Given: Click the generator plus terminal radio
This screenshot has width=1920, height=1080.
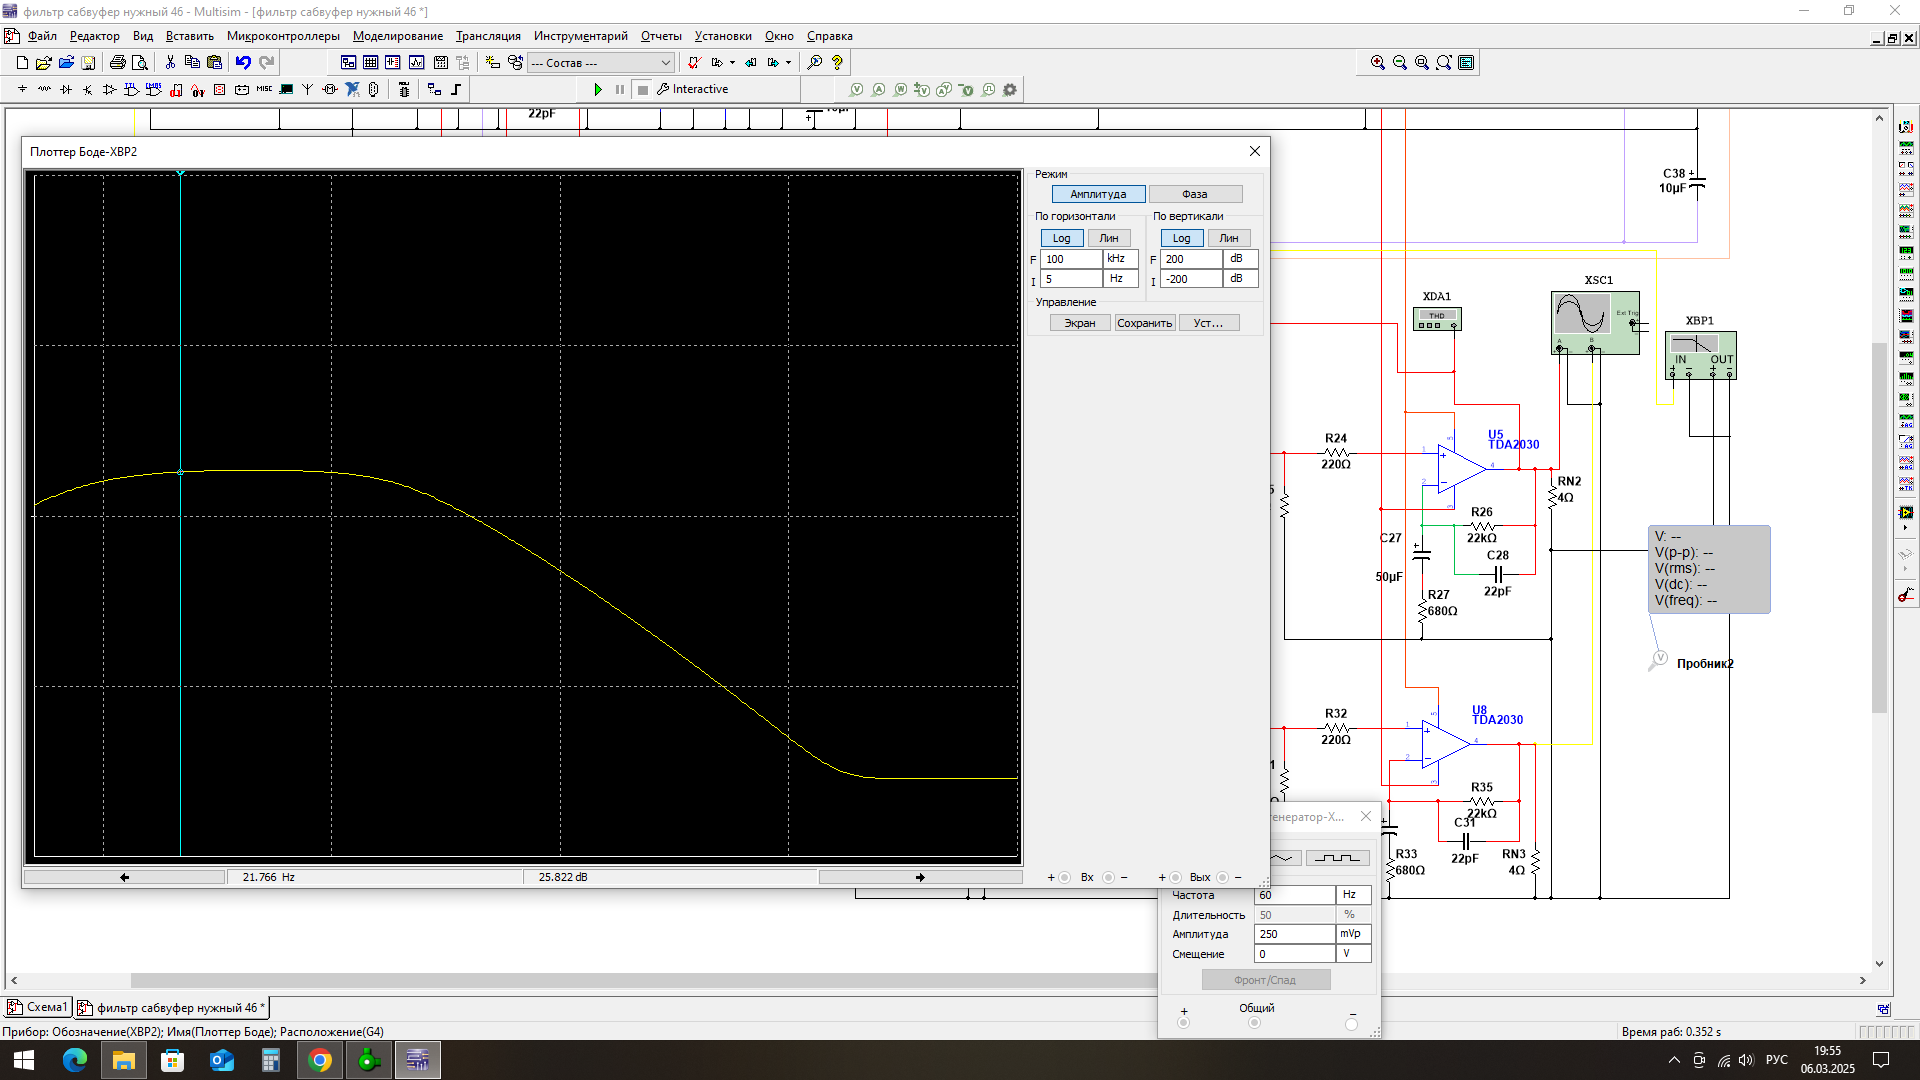Looking at the screenshot, I should [x=1184, y=1023].
